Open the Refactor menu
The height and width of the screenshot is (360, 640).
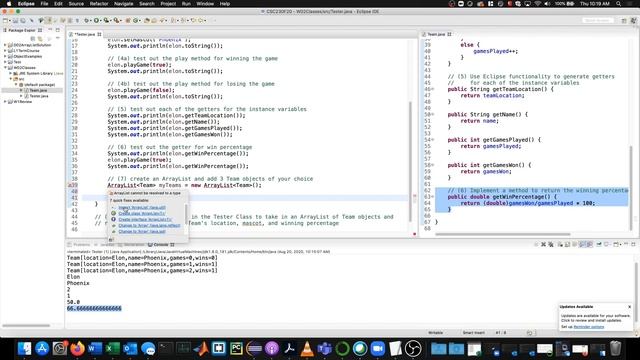(99, 4)
